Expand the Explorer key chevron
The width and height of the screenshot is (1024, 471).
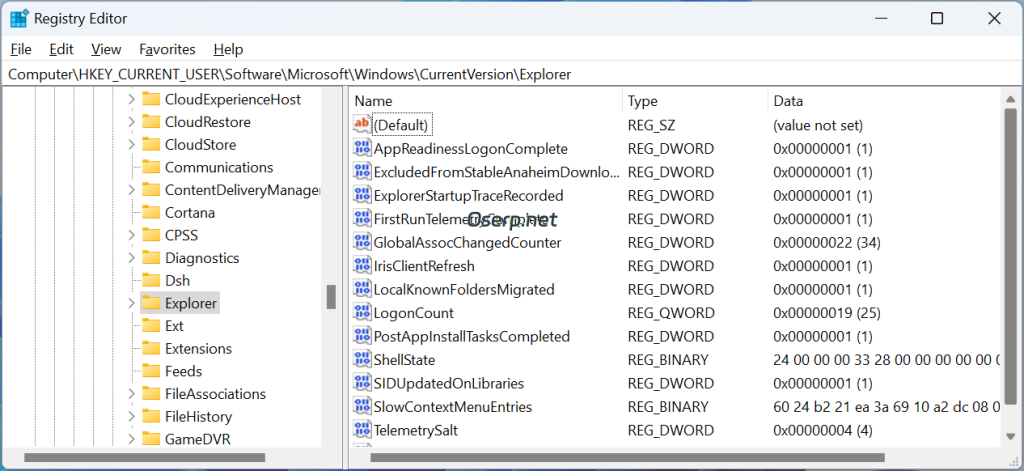pos(131,303)
